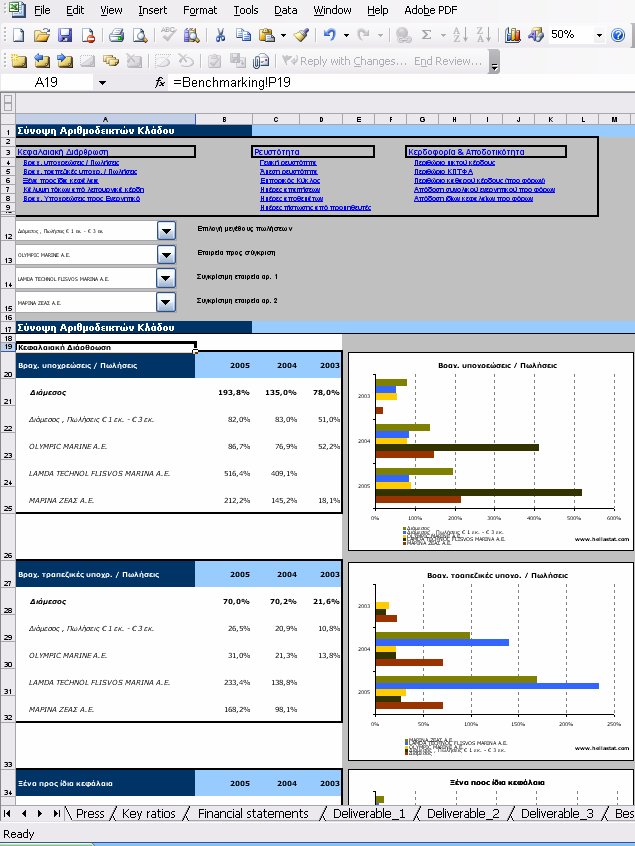Open the 50% zoom dropdown
635x846 pixels.
point(599,35)
